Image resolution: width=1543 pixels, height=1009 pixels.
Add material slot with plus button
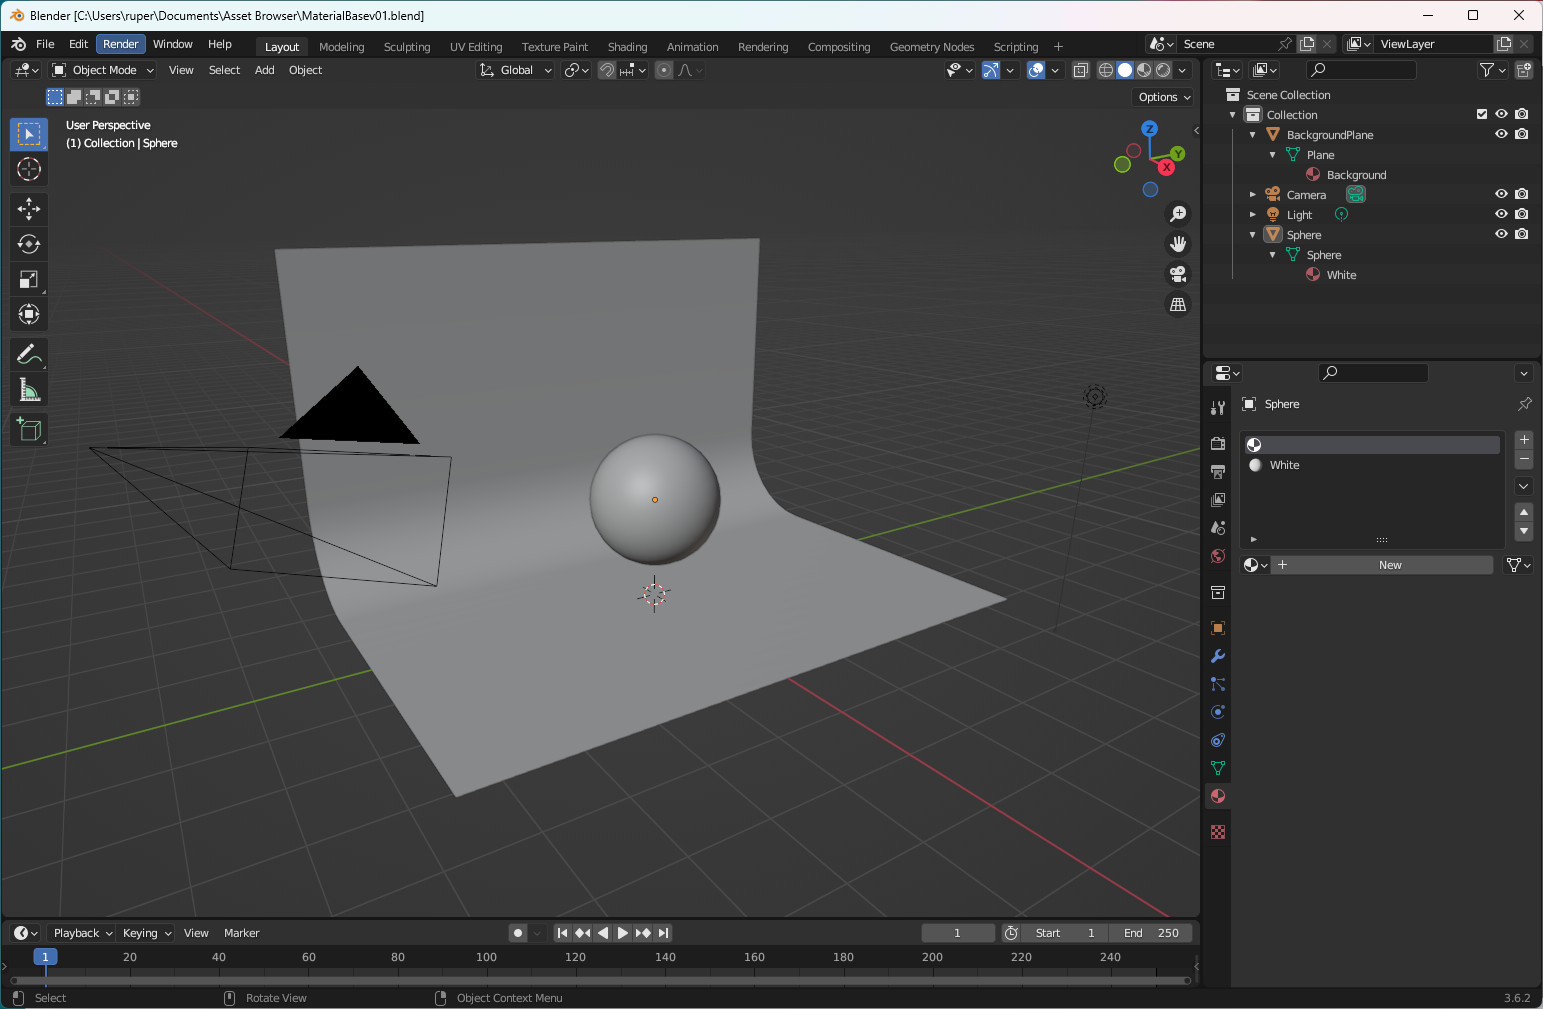[1524, 440]
